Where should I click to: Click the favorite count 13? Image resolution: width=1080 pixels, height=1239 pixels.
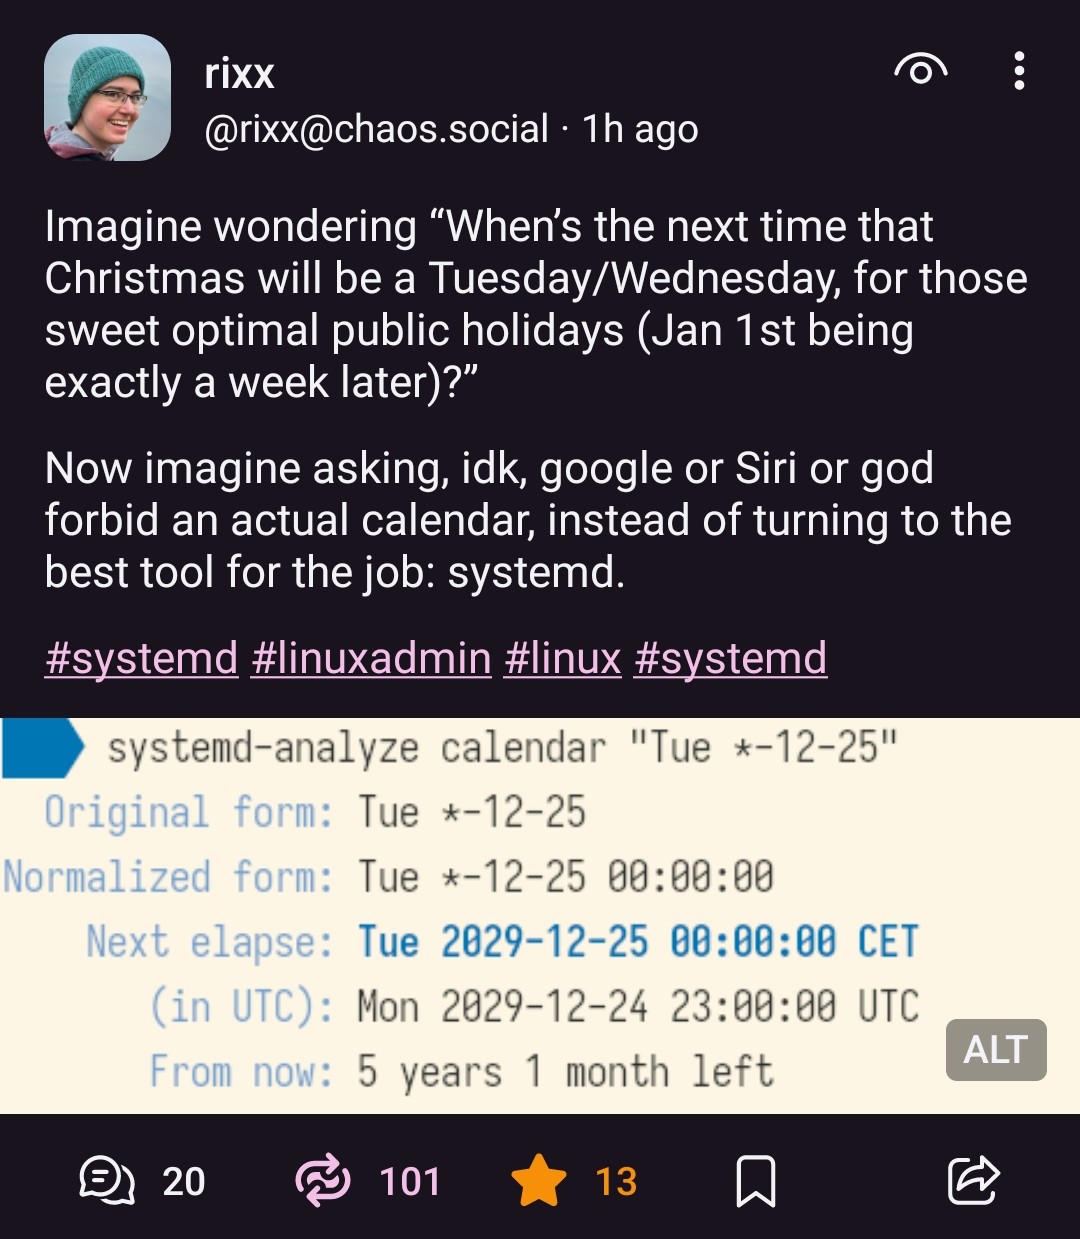(x=616, y=1182)
